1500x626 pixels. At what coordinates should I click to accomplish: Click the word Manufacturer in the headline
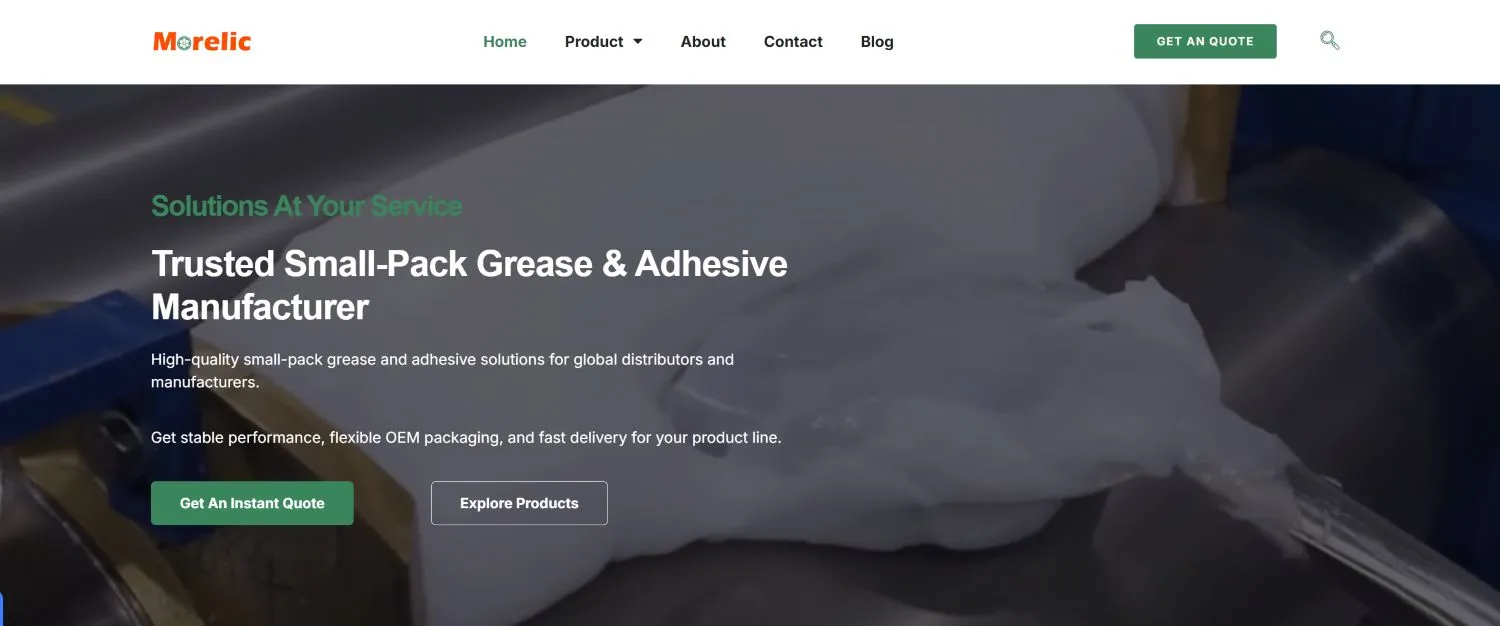260,307
